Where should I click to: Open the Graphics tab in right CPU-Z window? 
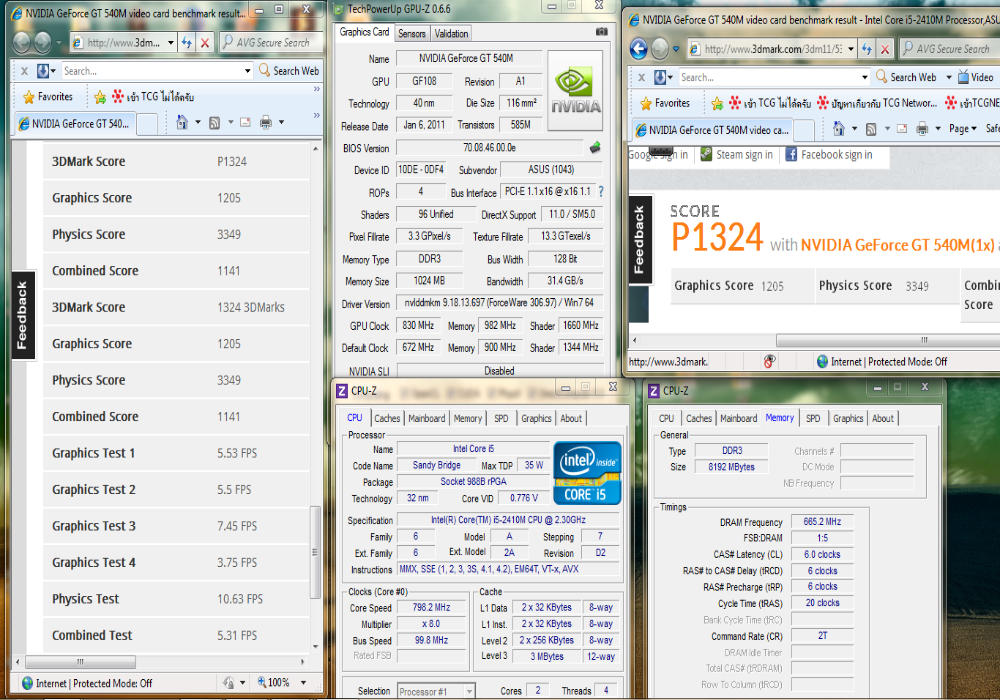848,418
